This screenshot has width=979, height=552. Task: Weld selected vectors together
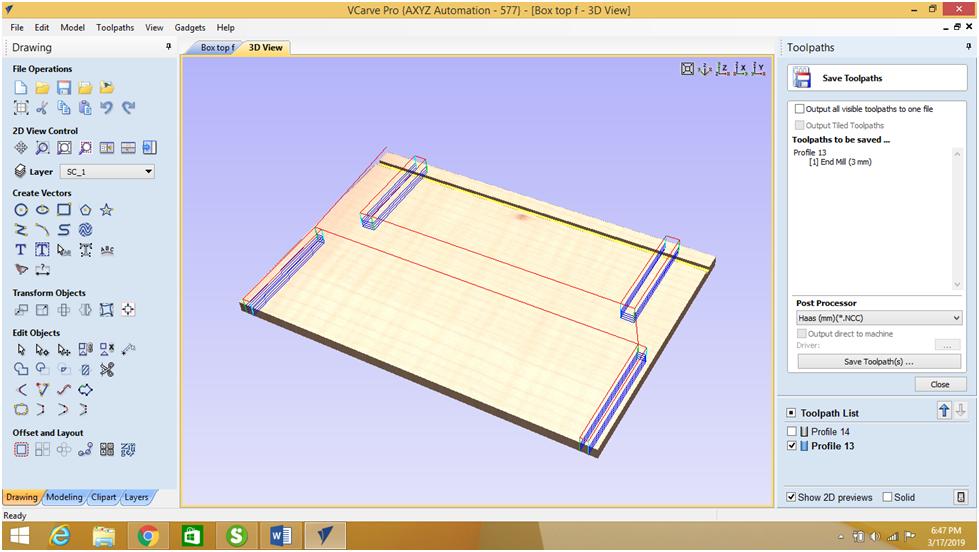pos(21,370)
